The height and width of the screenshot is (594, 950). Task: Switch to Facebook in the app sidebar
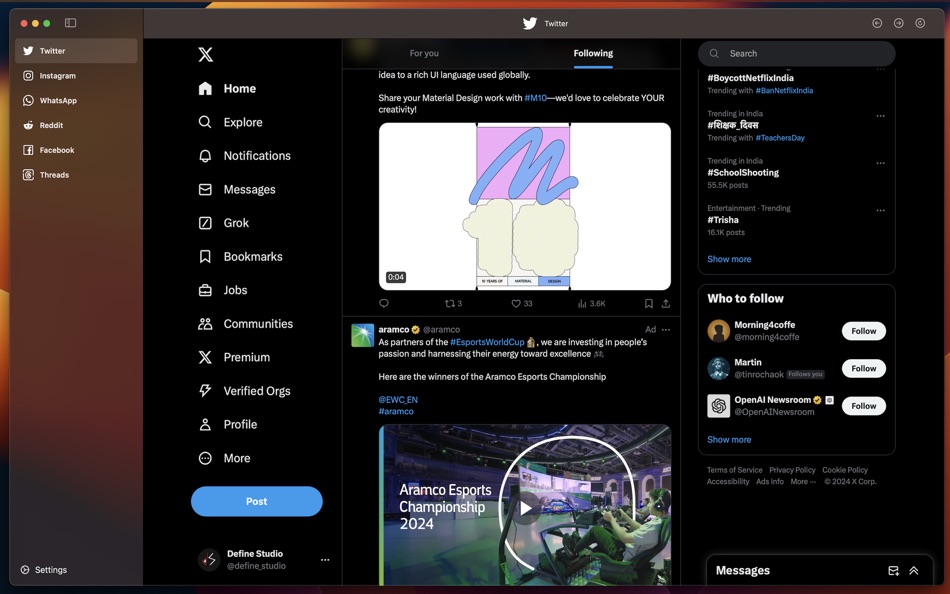tap(76, 150)
